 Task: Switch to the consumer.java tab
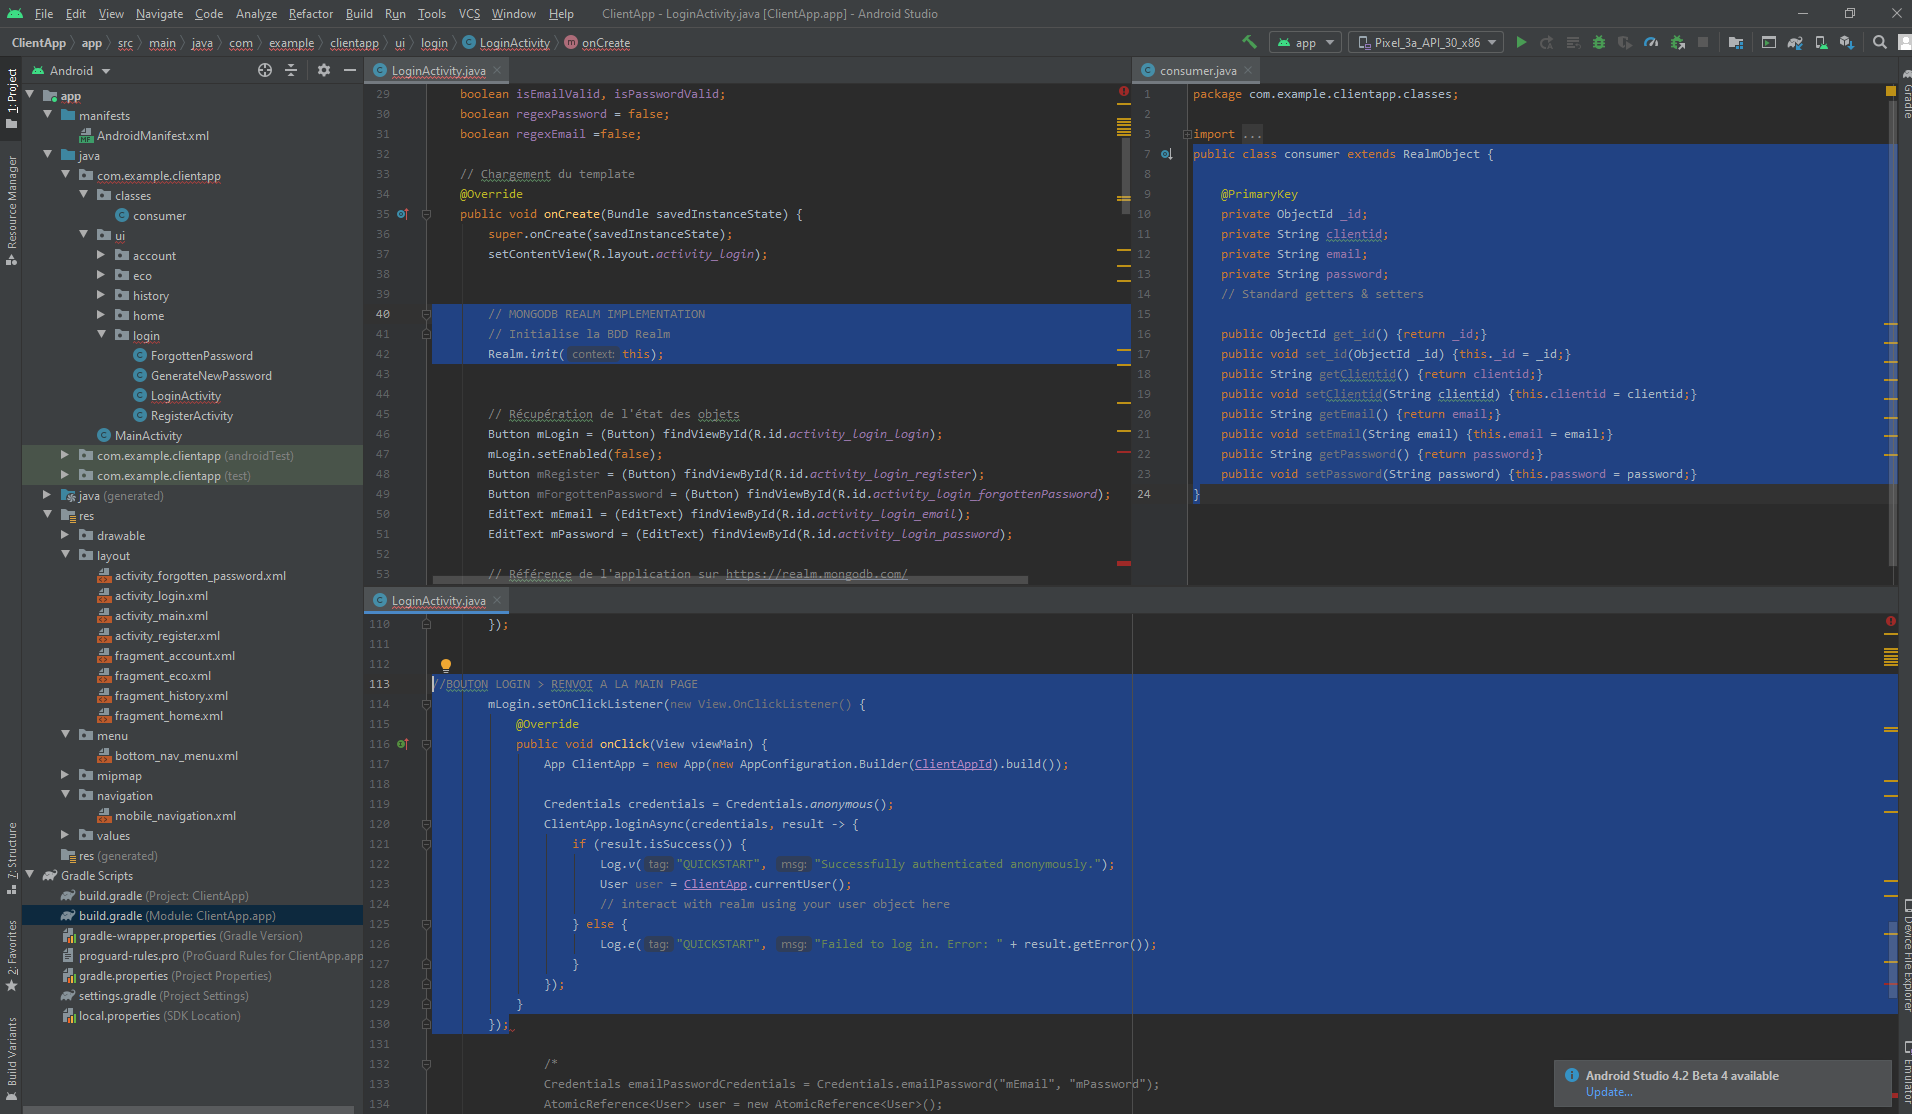pyautogui.click(x=1197, y=70)
